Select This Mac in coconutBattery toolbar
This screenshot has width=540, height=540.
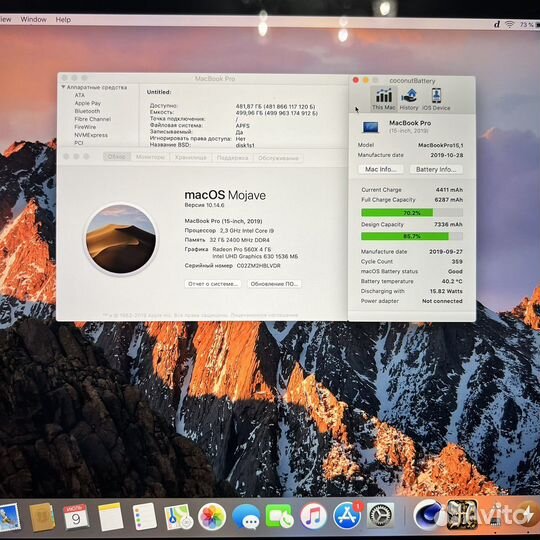click(384, 99)
